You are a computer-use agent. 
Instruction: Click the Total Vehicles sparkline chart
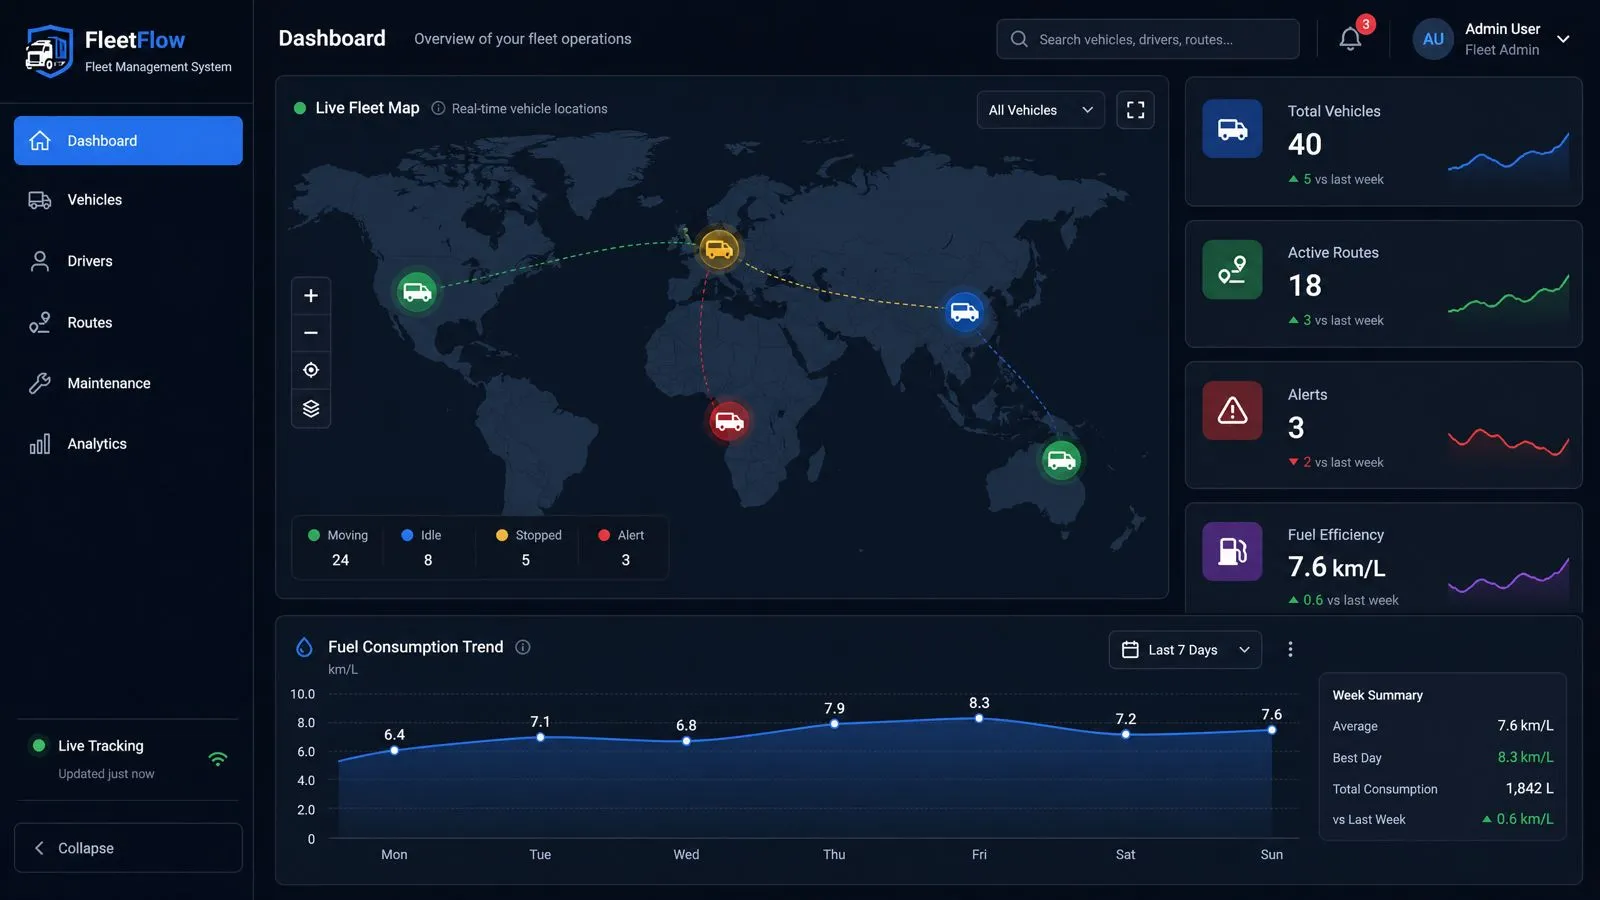point(1508,152)
